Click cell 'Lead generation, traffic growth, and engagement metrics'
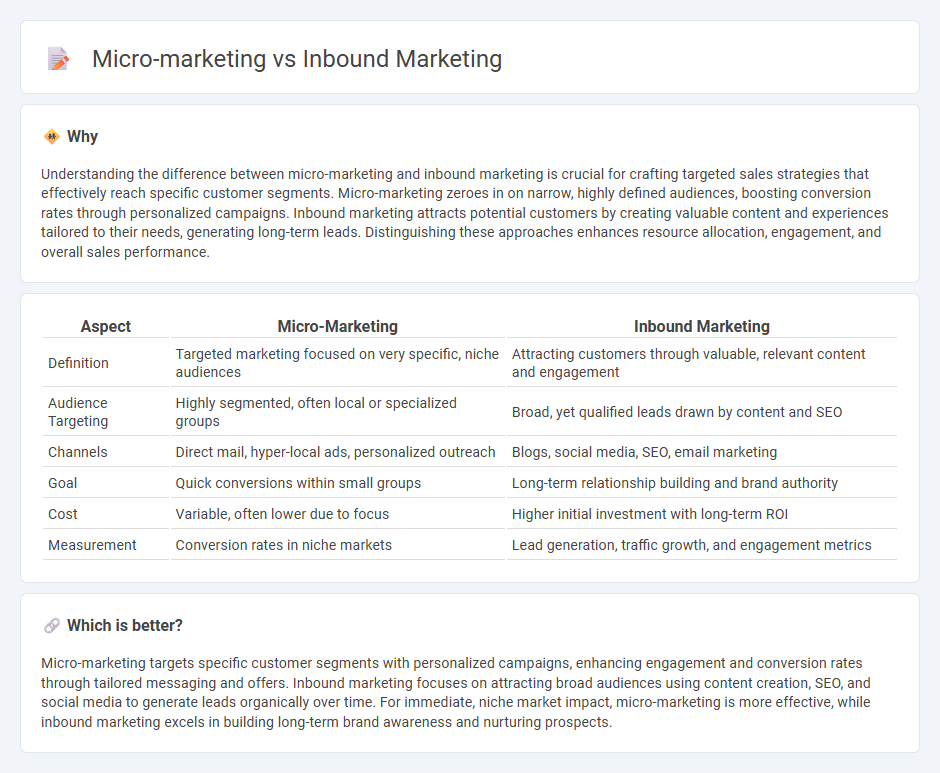The image size is (940, 773). tap(702, 545)
